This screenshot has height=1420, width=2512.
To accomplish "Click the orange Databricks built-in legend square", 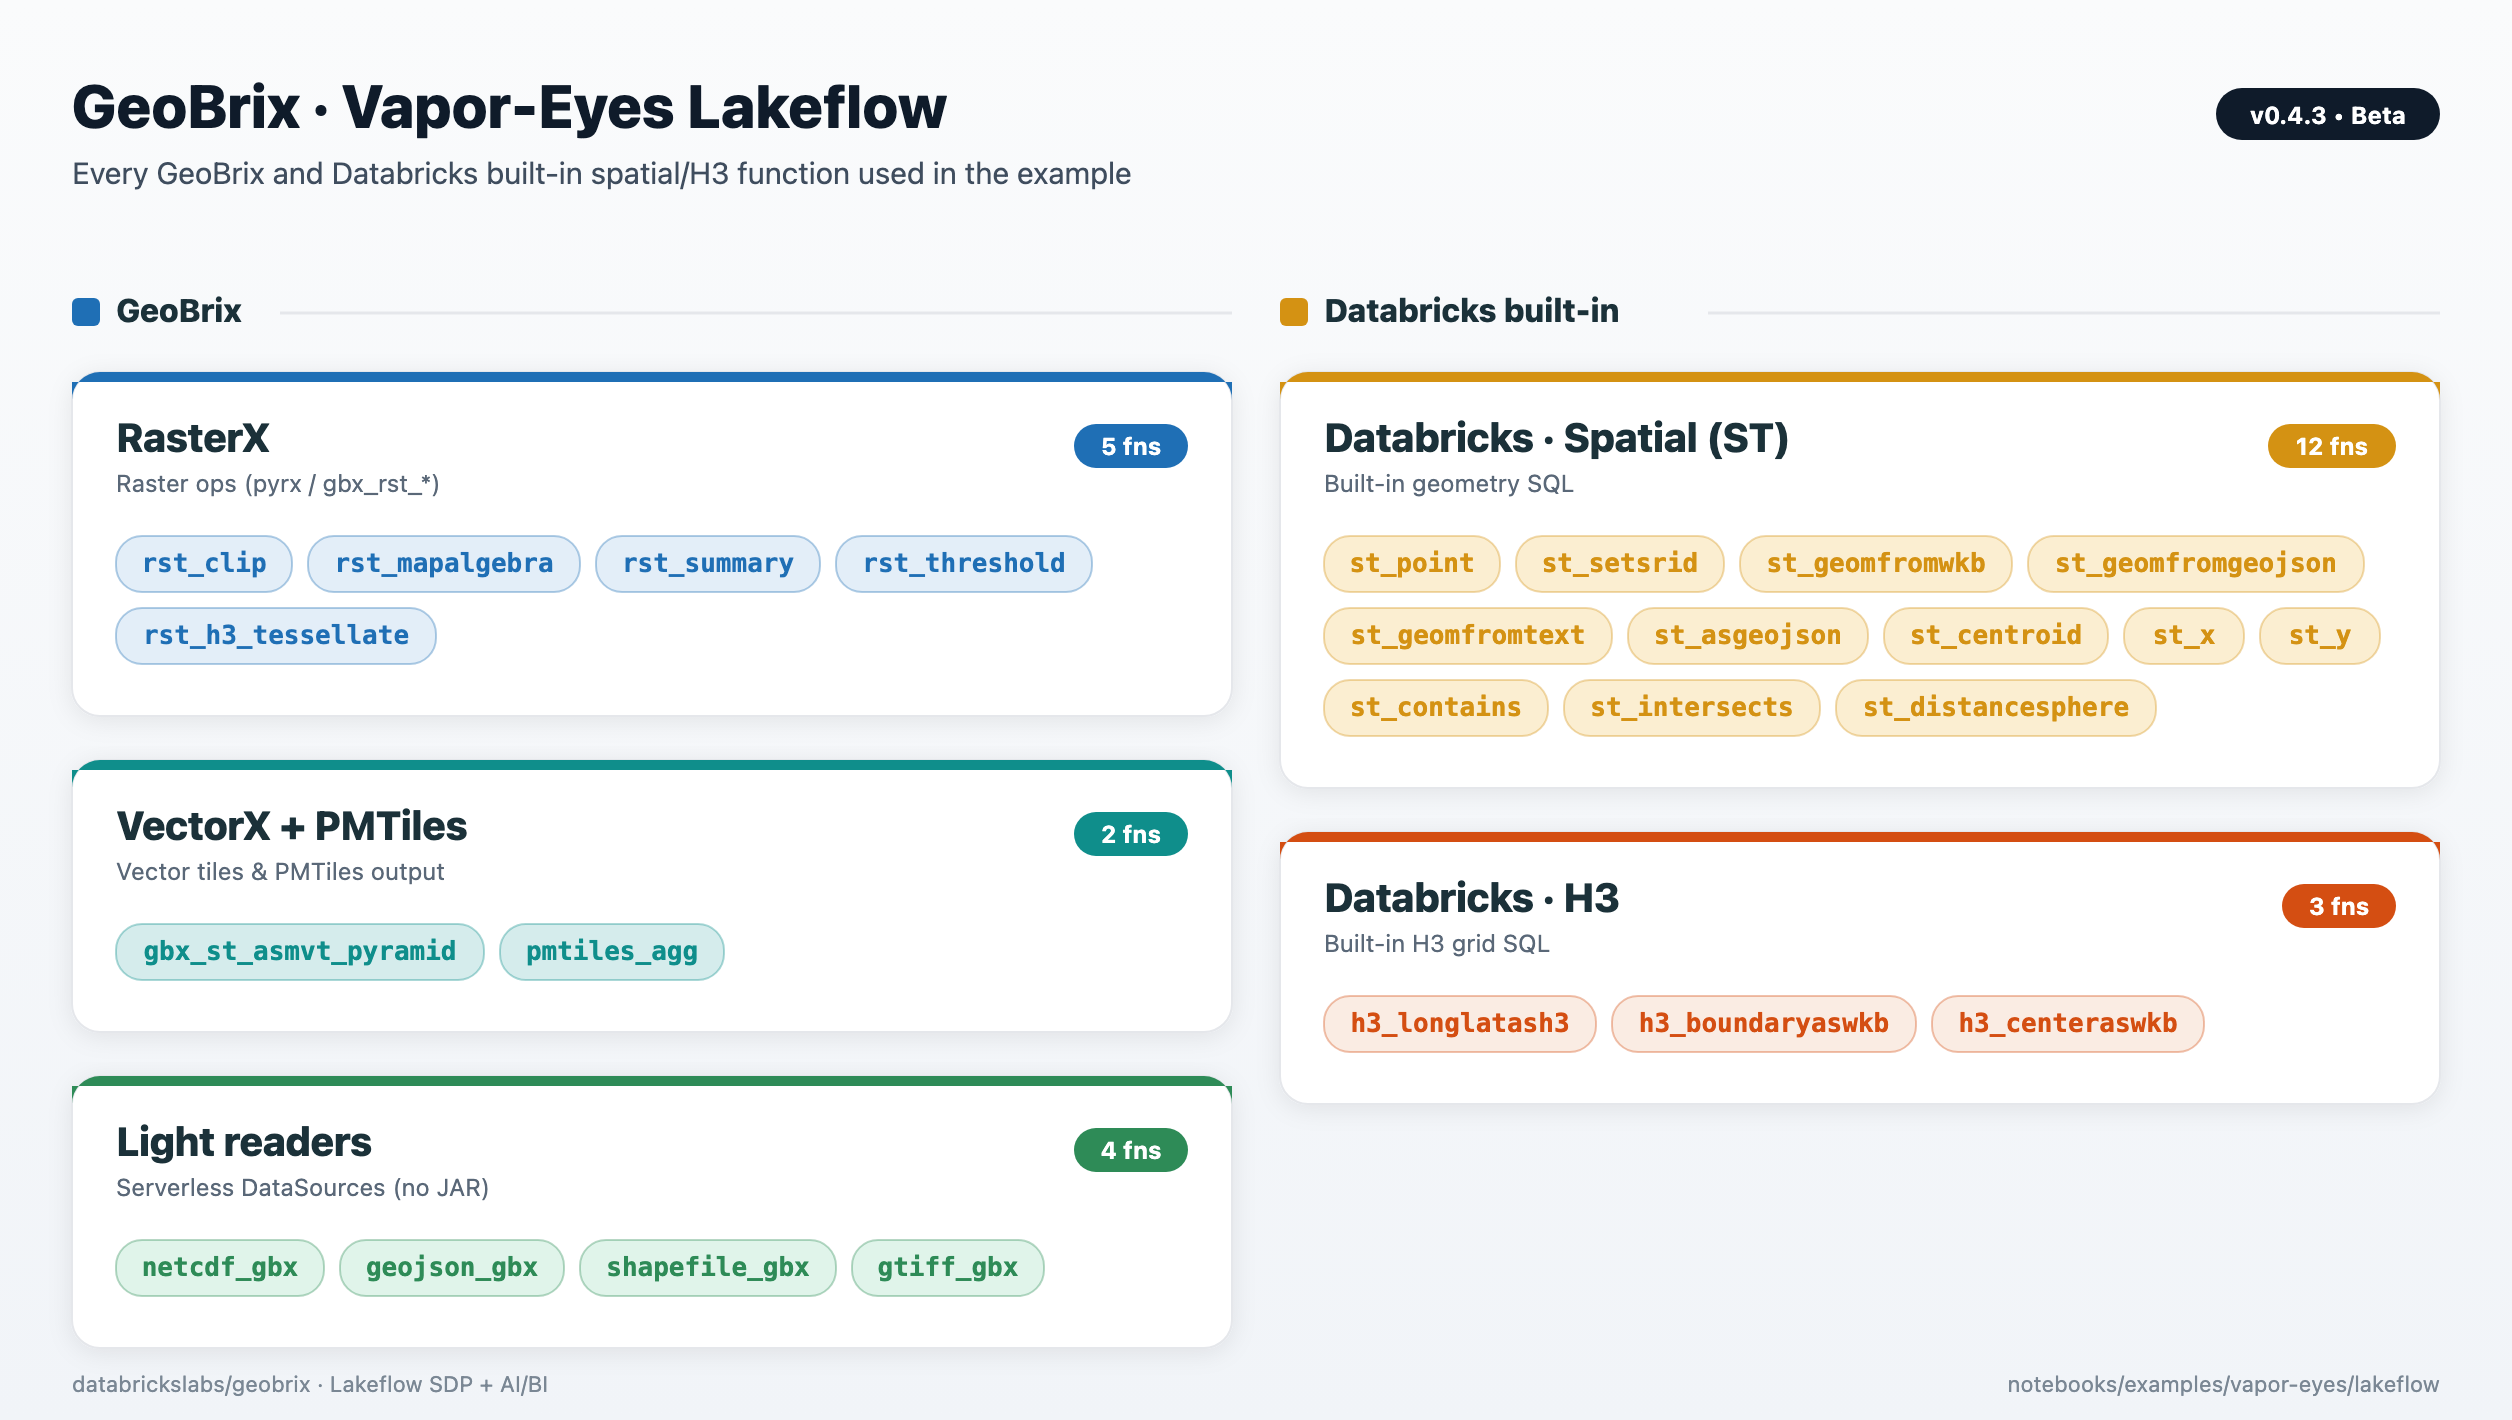I will [x=1294, y=312].
